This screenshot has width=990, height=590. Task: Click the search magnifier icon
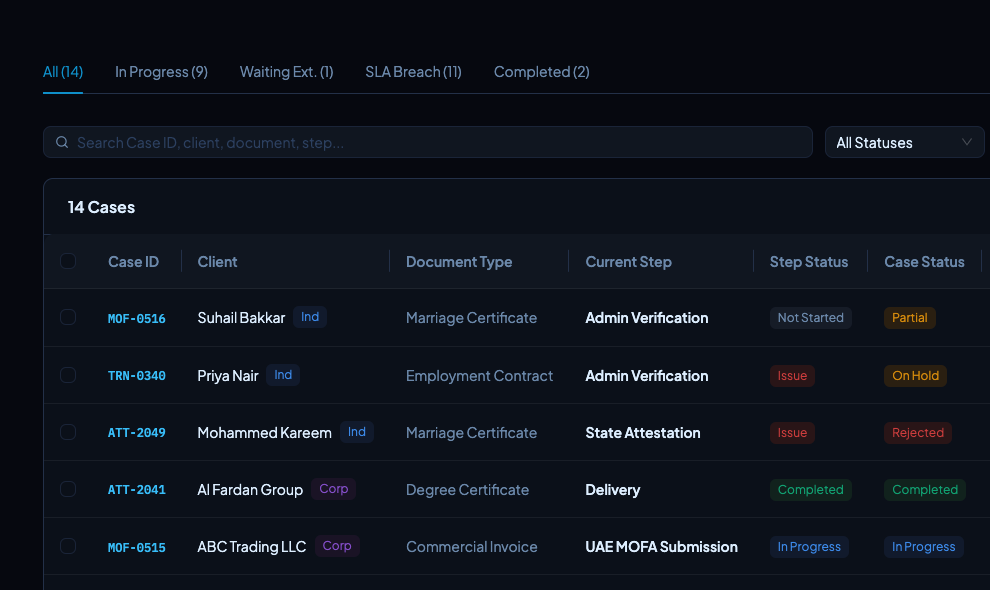tap(62, 142)
